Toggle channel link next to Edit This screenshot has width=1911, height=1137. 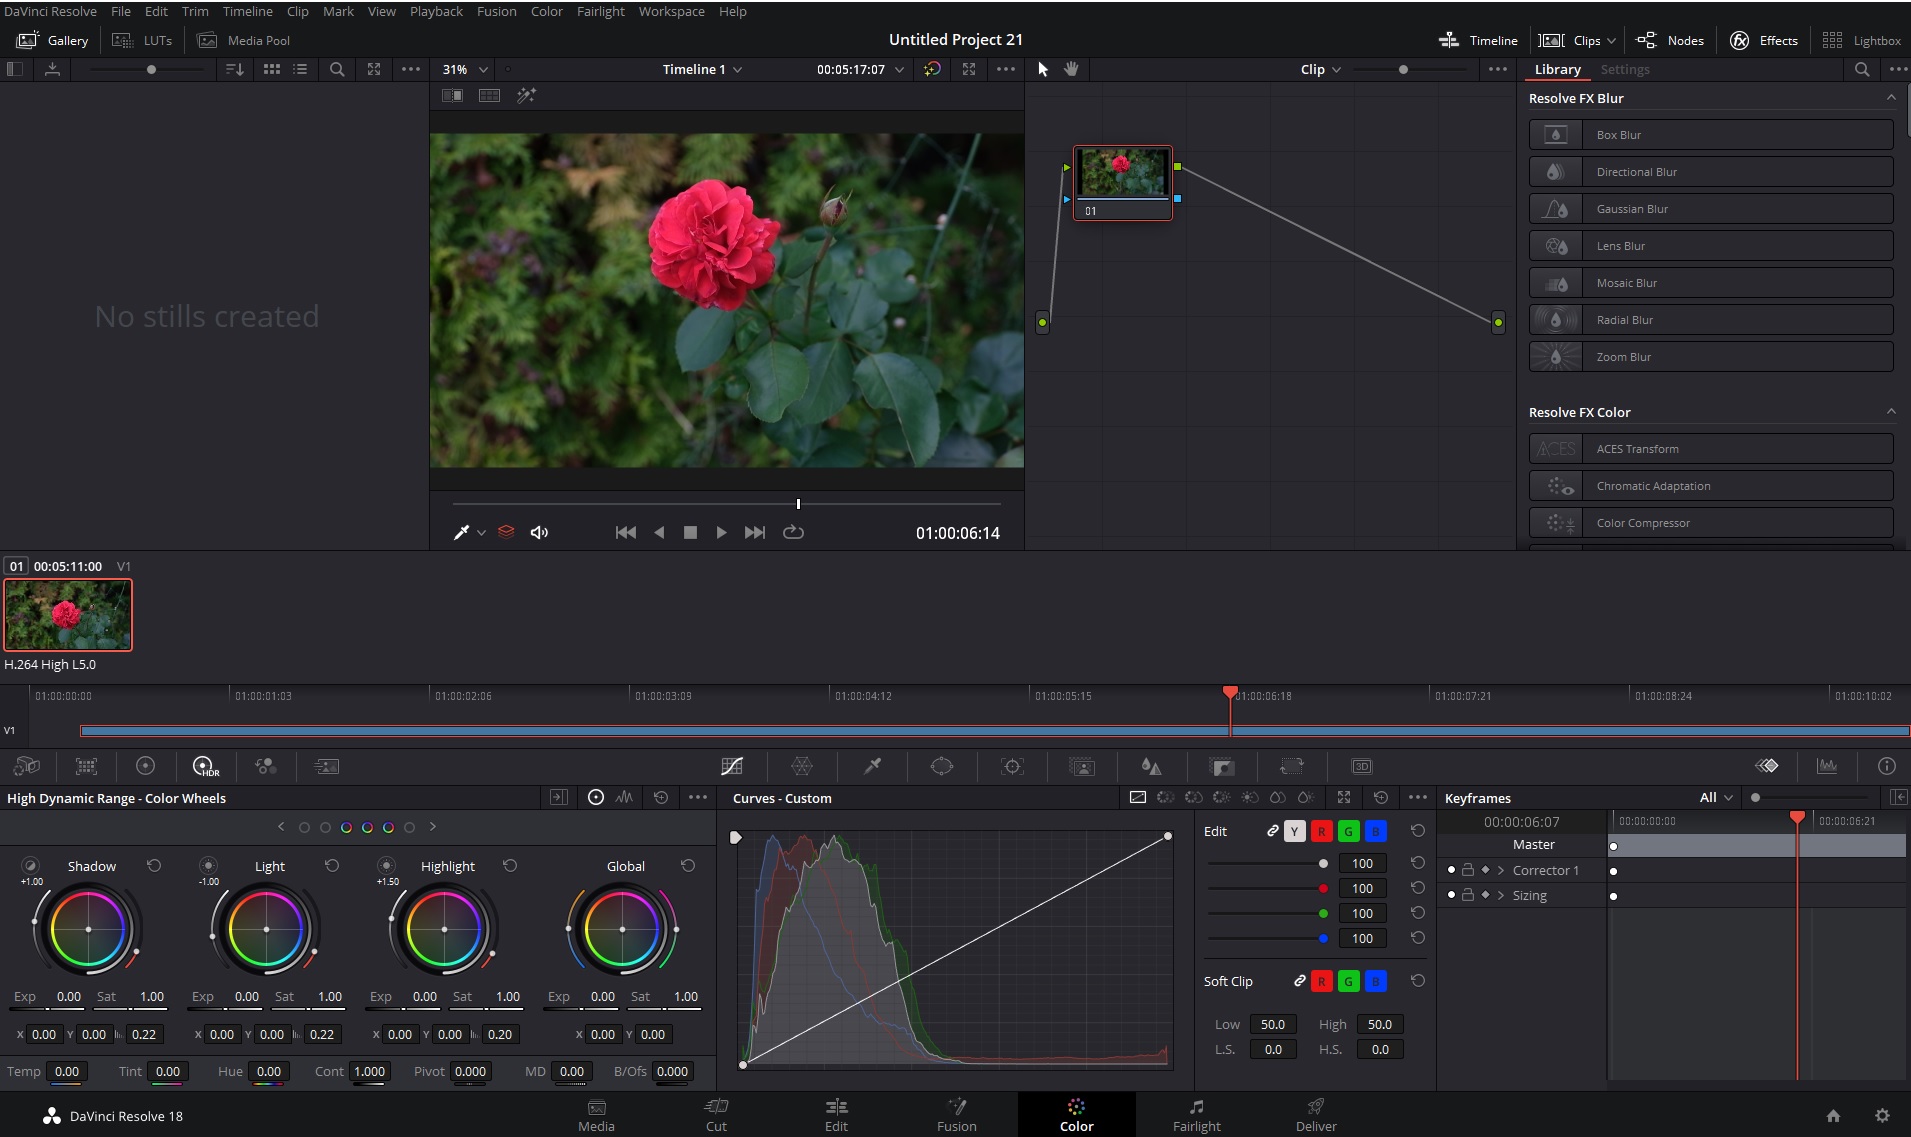pos(1272,831)
